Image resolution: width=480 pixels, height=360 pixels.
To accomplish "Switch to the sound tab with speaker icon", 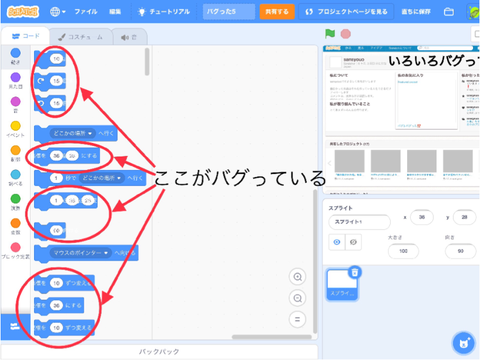I will tap(129, 37).
